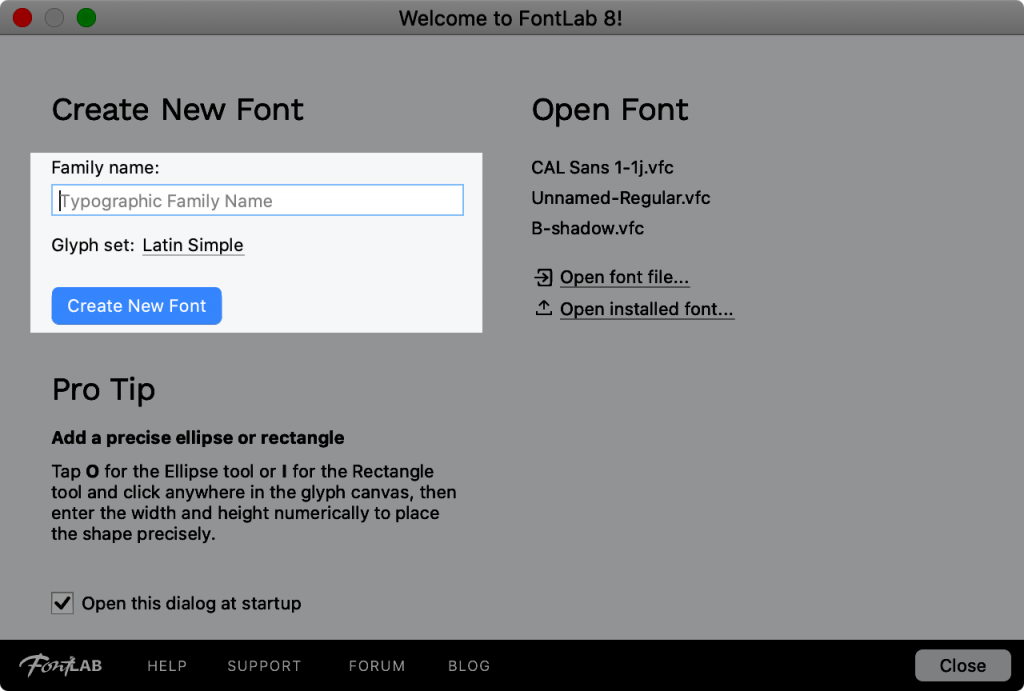Close the window with the red button

point(23,18)
